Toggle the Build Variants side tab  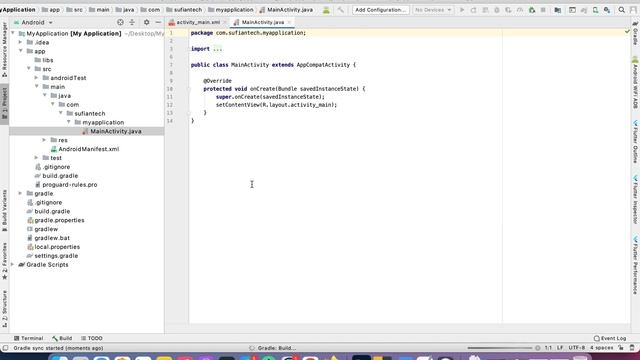(4, 210)
